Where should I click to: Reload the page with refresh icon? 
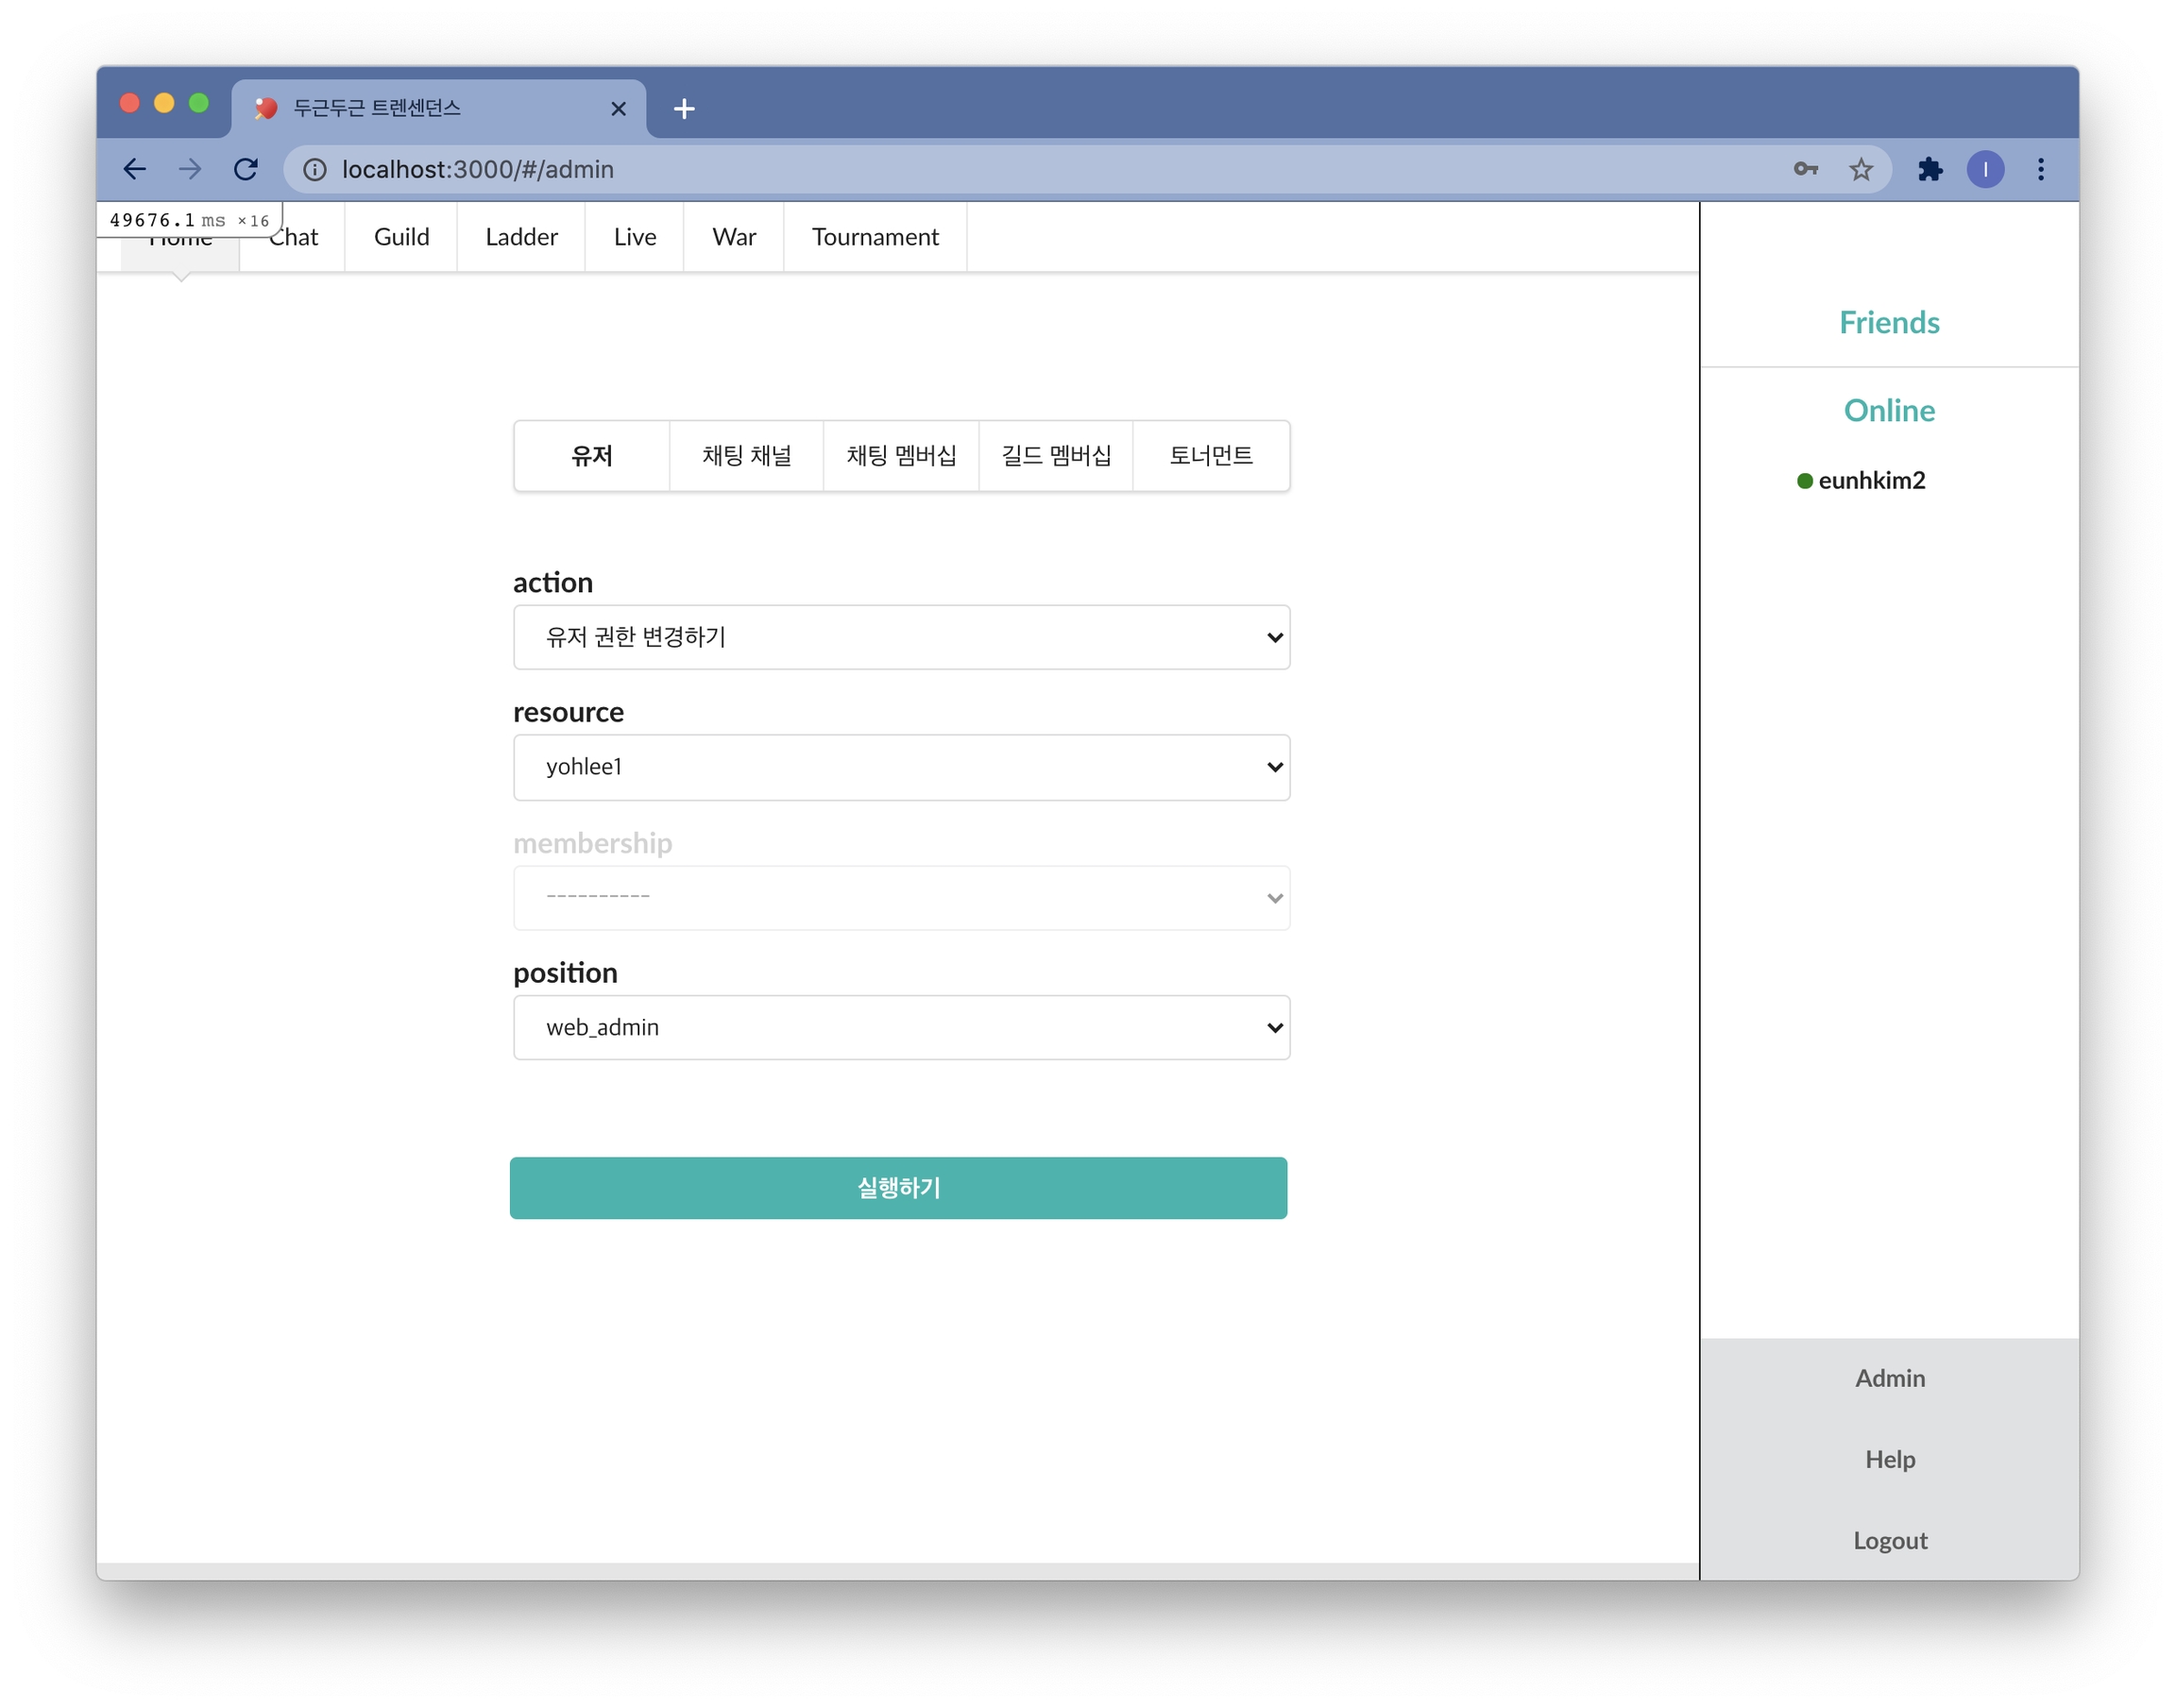click(246, 169)
